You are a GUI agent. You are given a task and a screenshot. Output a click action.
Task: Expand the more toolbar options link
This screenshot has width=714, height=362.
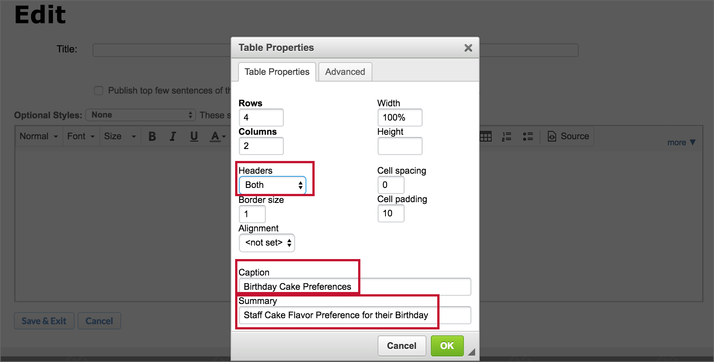pyautogui.click(x=681, y=143)
